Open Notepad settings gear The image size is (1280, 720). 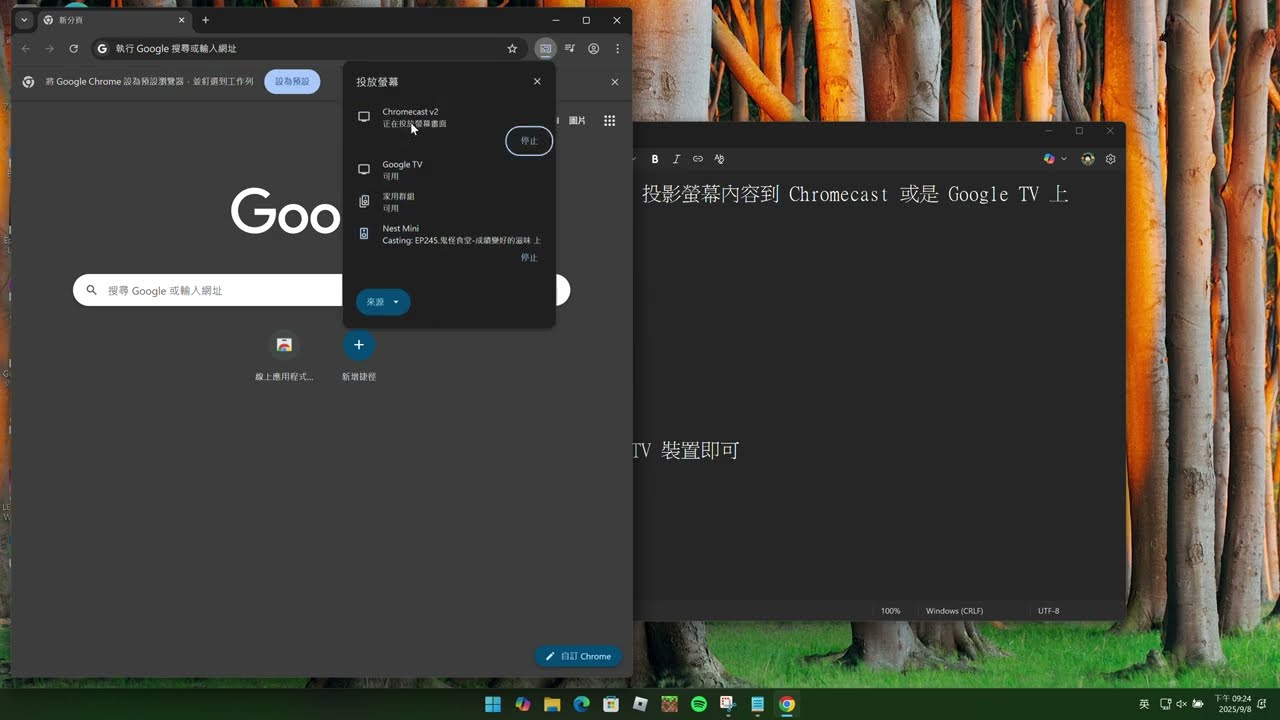[x=1110, y=159]
